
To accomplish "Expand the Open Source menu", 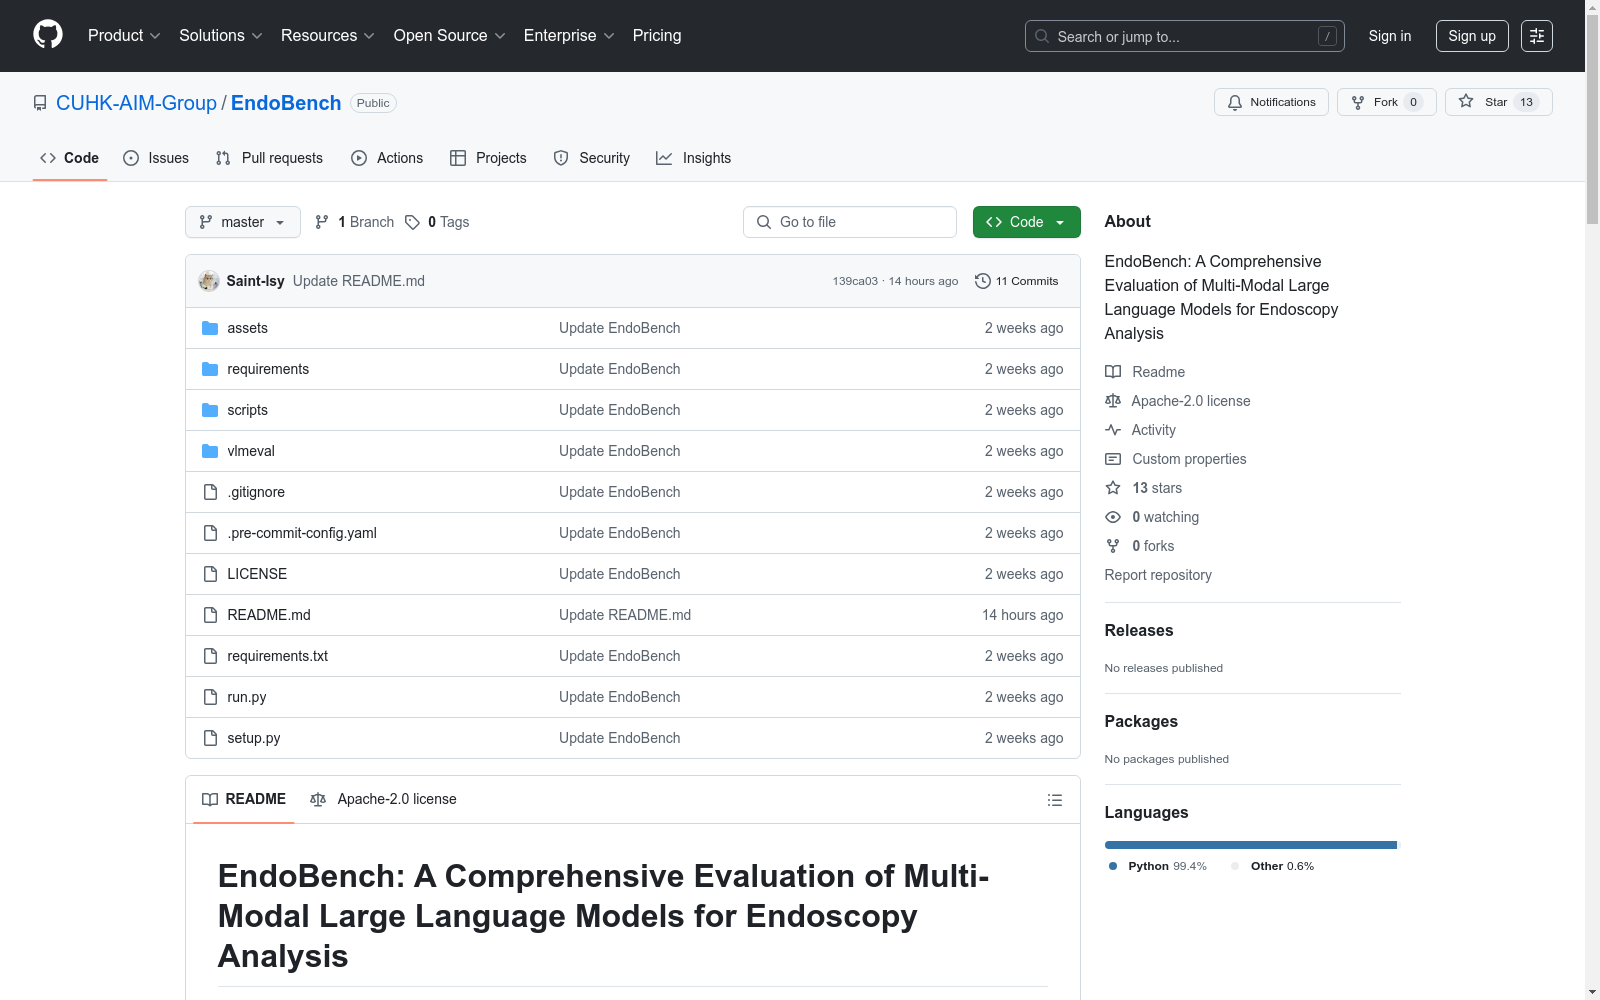I will point(450,36).
